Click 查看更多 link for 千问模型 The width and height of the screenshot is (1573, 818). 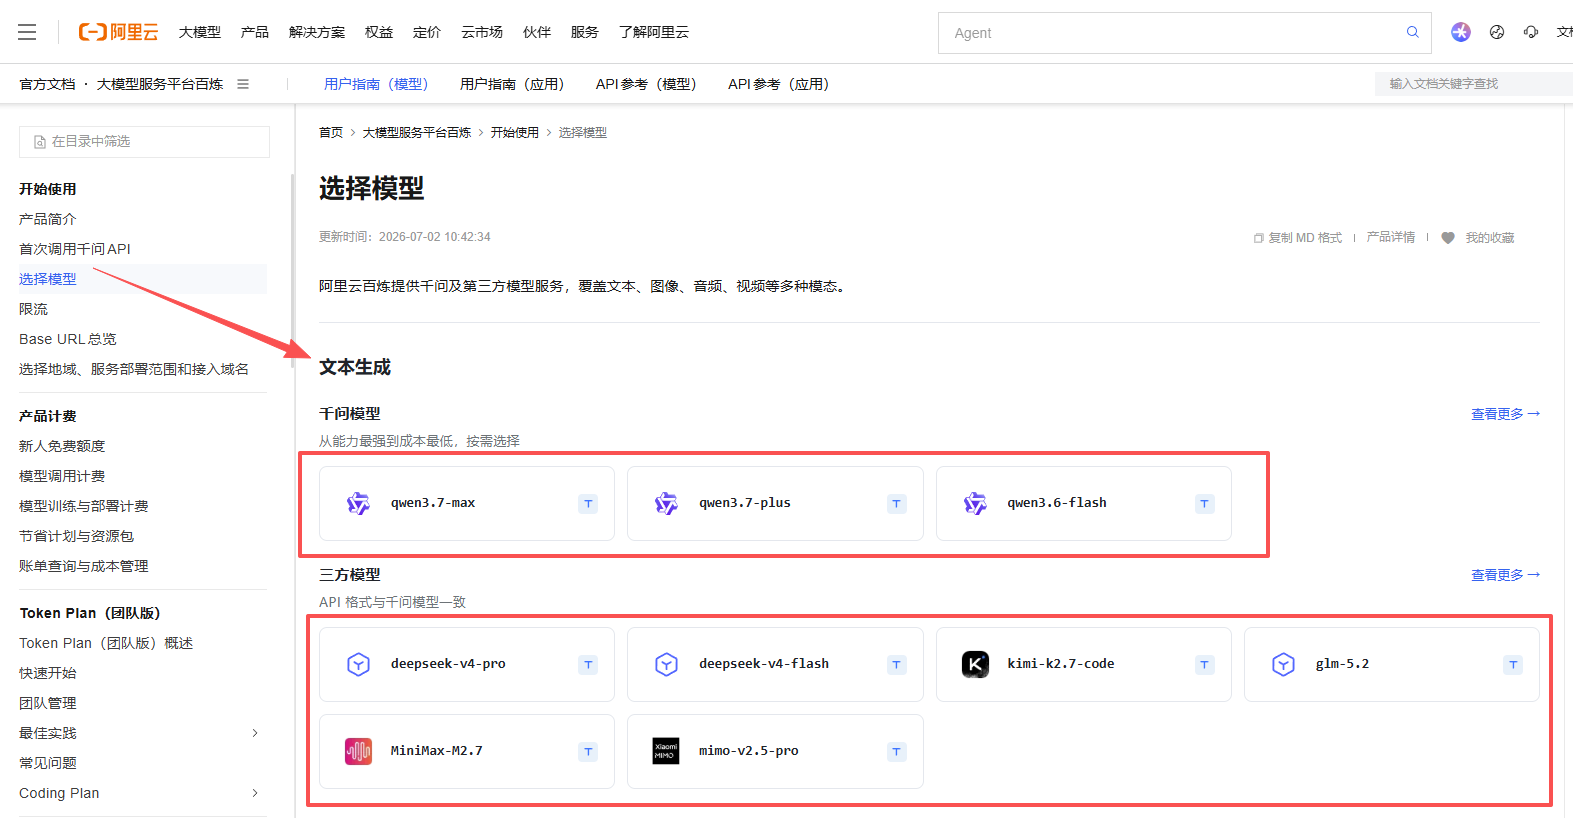(x=1505, y=414)
